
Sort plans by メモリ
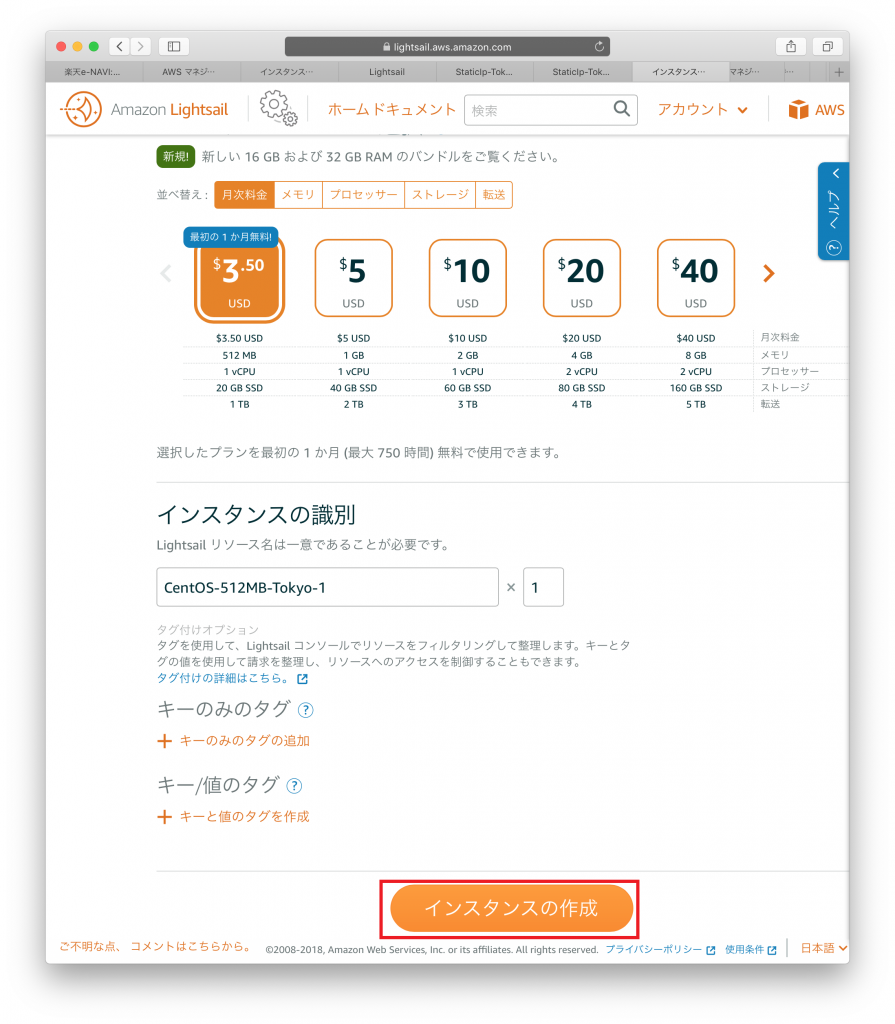299,195
